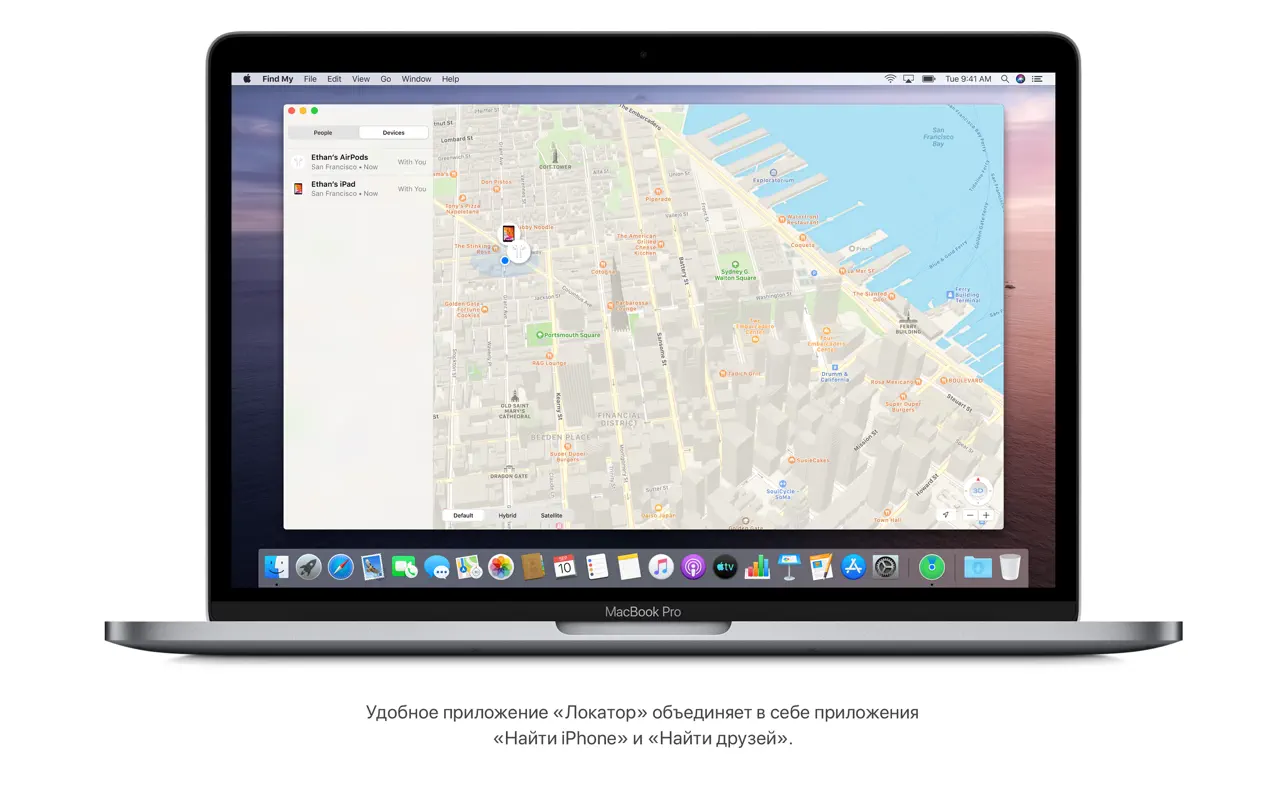1286x804 pixels.
Task: Click the AirPods pin on the map
Action: point(520,251)
